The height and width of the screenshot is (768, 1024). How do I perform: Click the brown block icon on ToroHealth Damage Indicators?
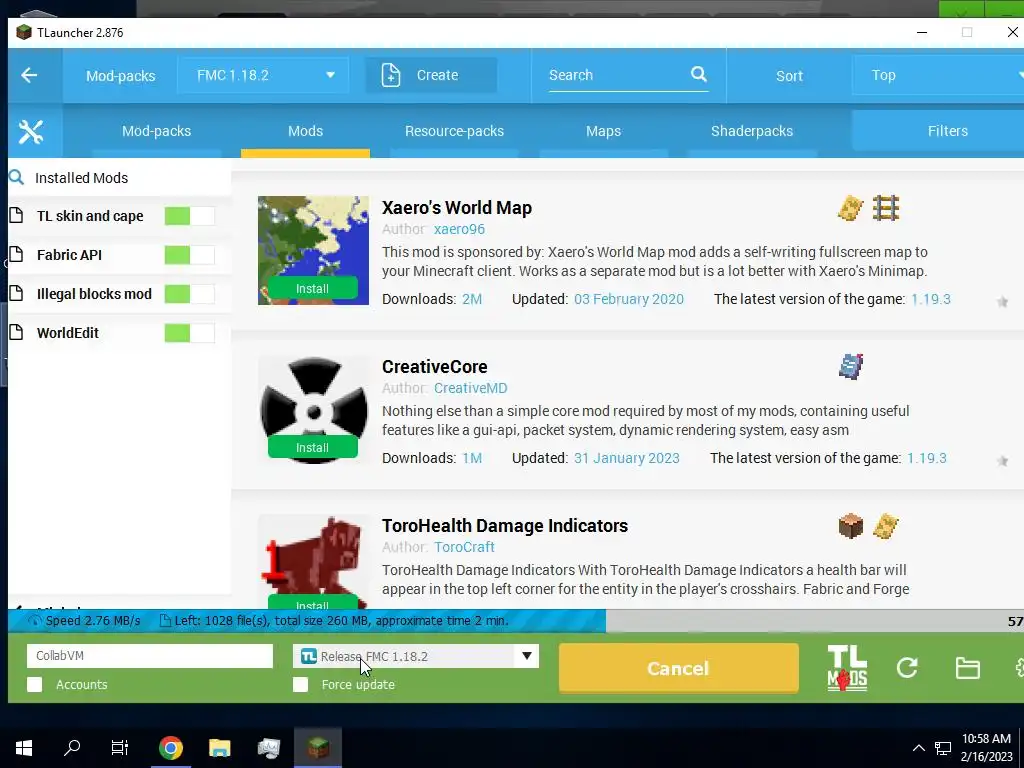click(850, 526)
